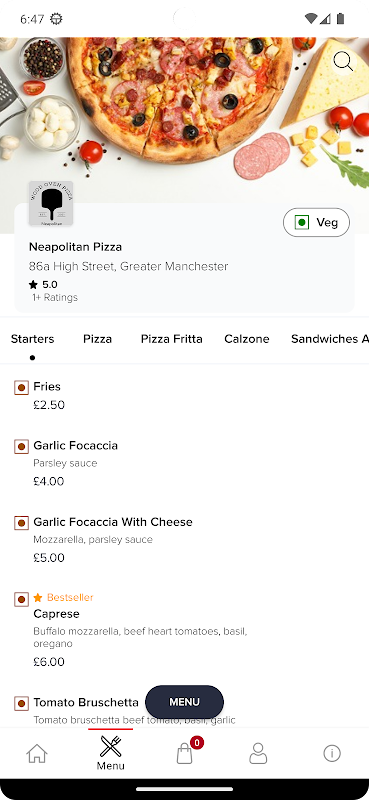Select the Fries menu item
The width and height of the screenshot is (369, 800).
pos(184,395)
